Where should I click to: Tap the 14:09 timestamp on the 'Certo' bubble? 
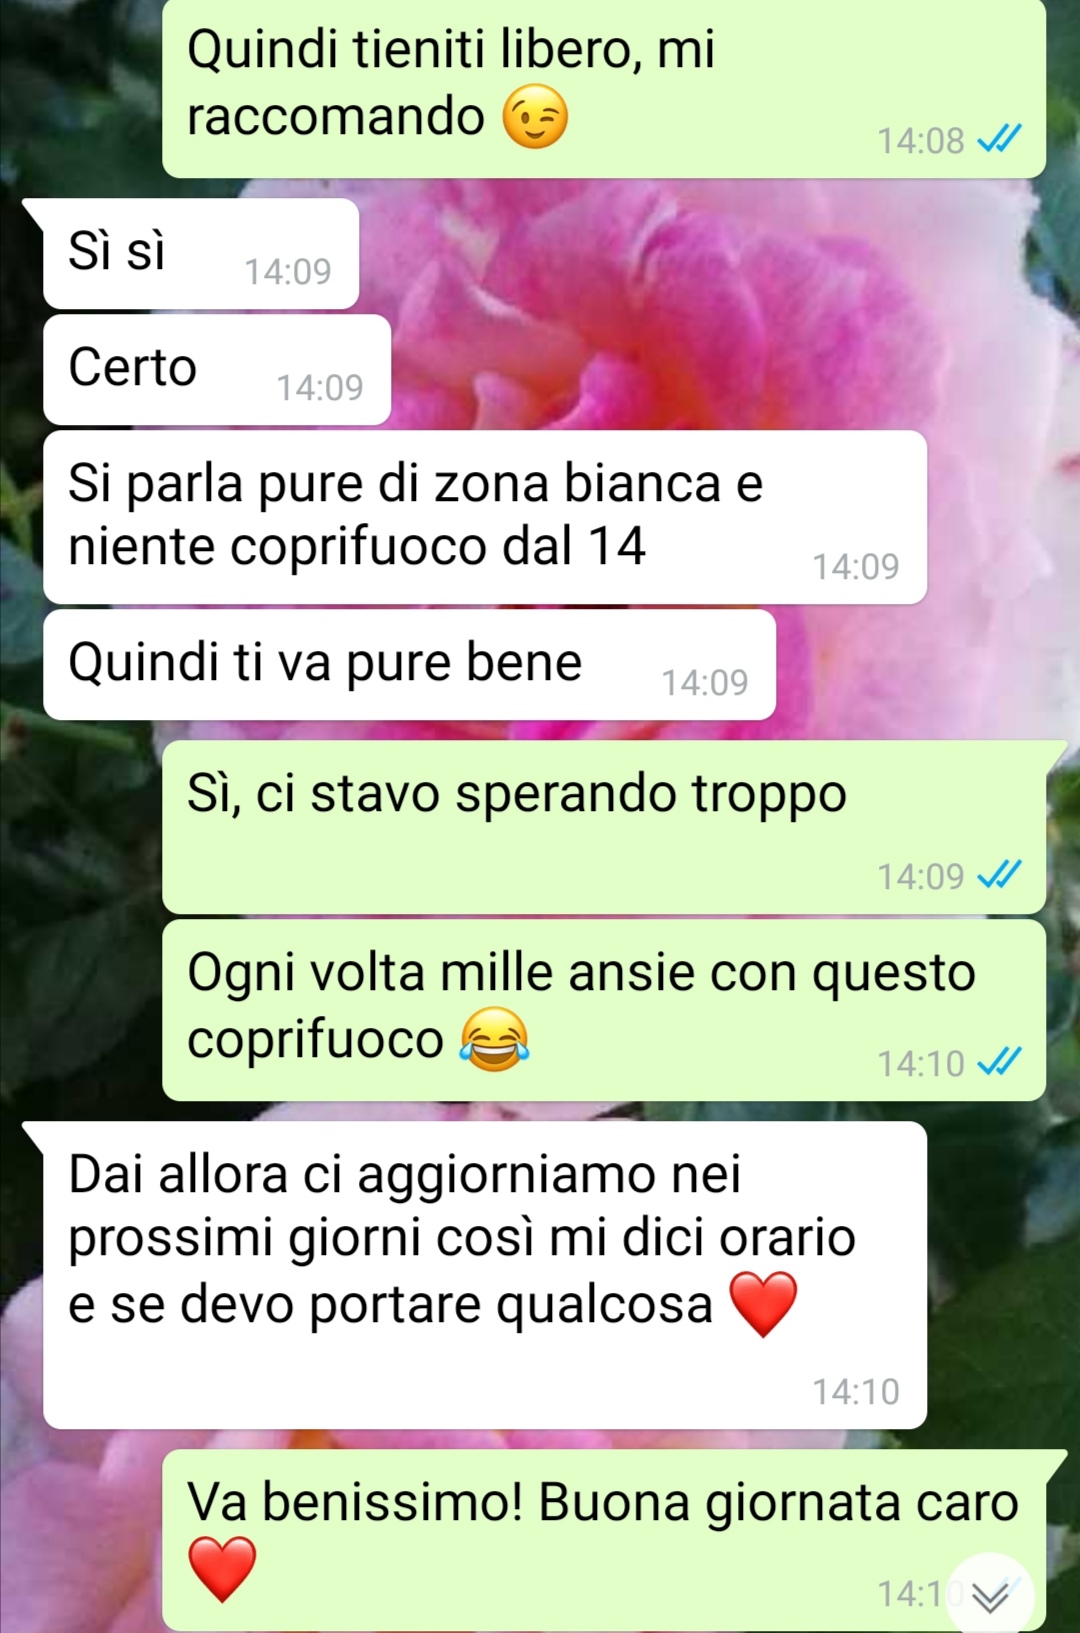(320, 388)
